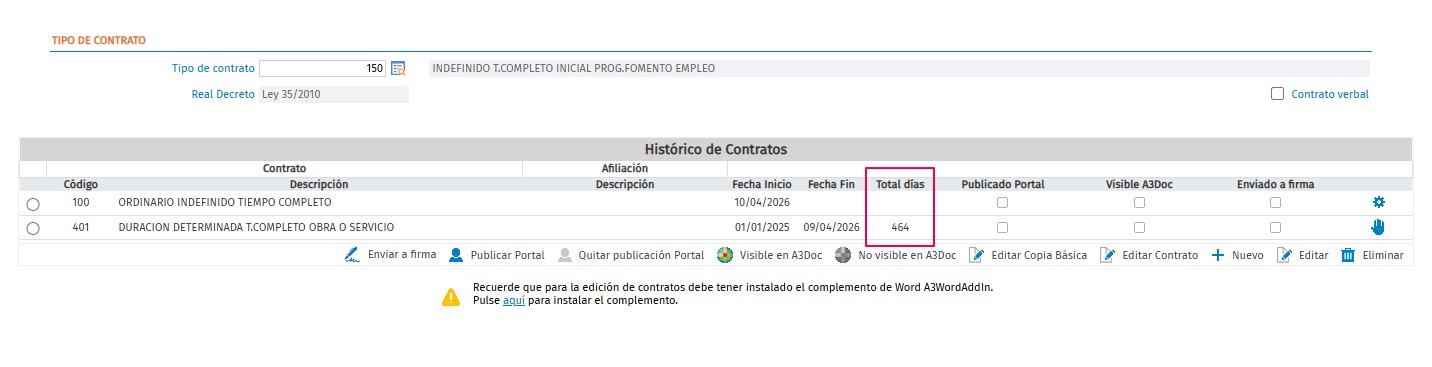Click the contract description INDEFINIDO T.COMPLETO field
Viewport: 1432px width, 367px height.
pos(898,69)
